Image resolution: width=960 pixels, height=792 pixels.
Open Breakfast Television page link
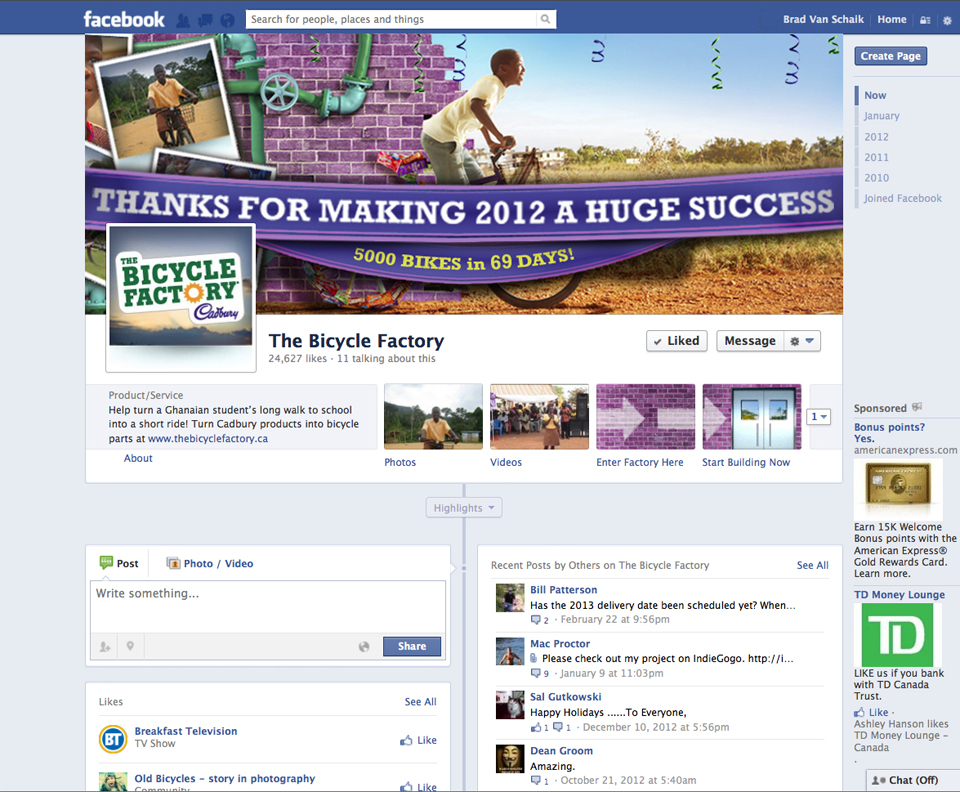186,731
